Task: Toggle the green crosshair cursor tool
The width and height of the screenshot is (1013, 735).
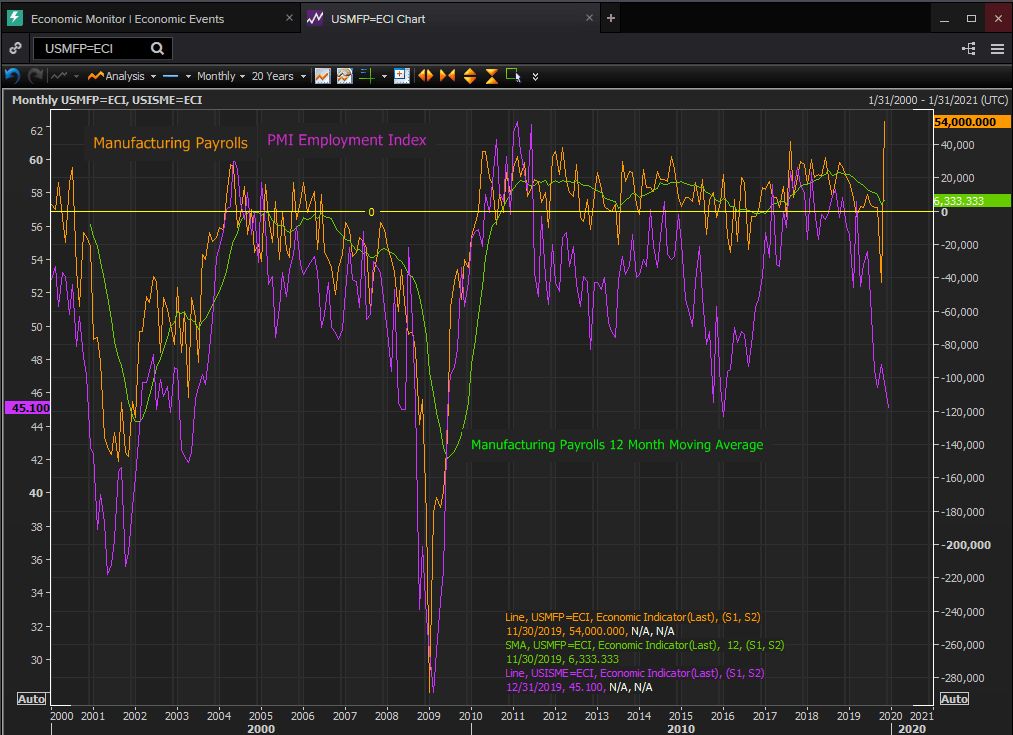Action: 368,76
